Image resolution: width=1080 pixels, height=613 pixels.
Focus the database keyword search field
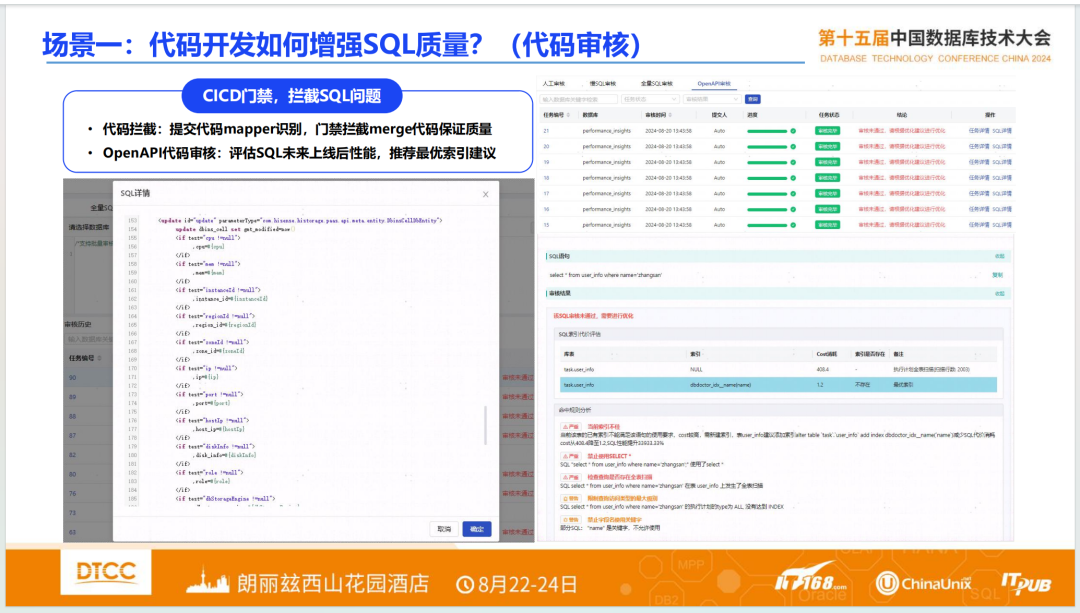point(579,99)
